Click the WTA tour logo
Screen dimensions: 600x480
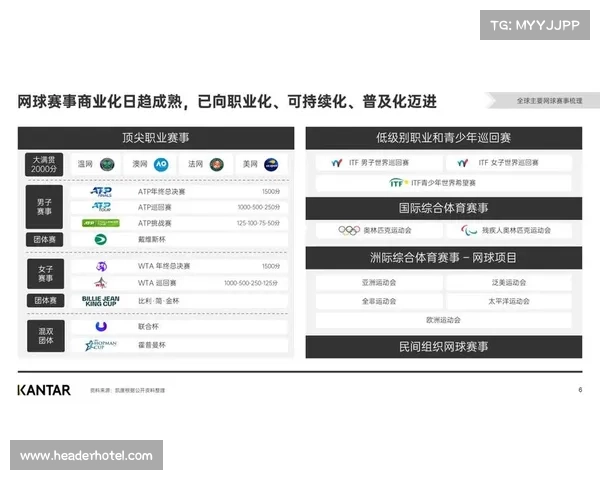pos(101,283)
